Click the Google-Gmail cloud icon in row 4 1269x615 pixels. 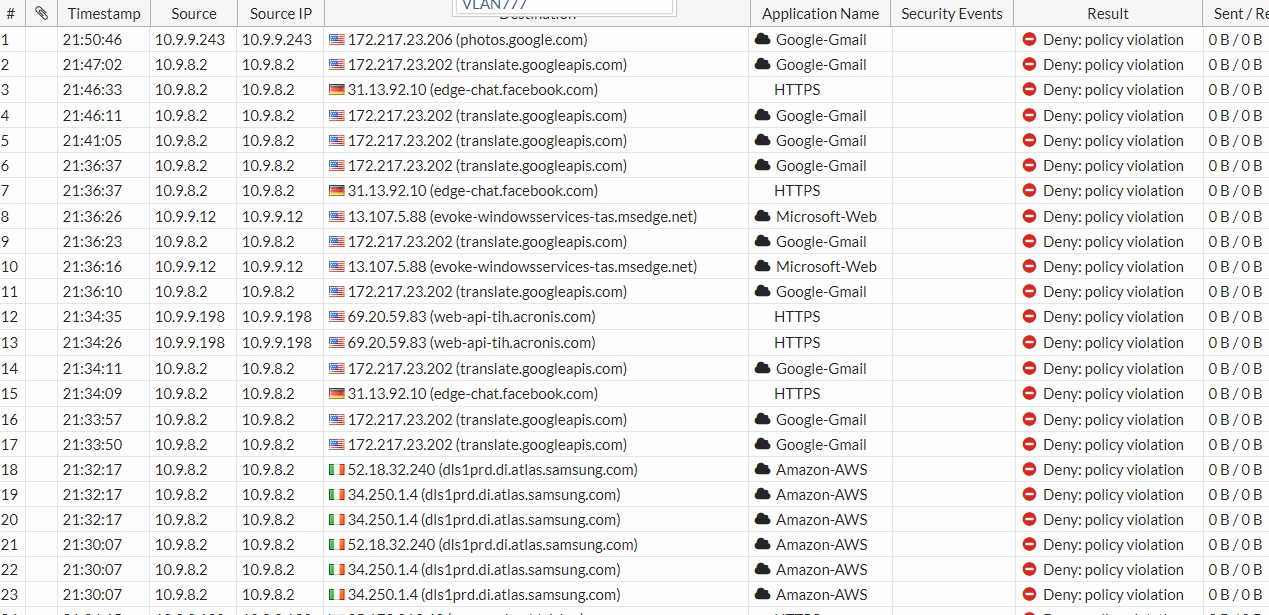762,115
